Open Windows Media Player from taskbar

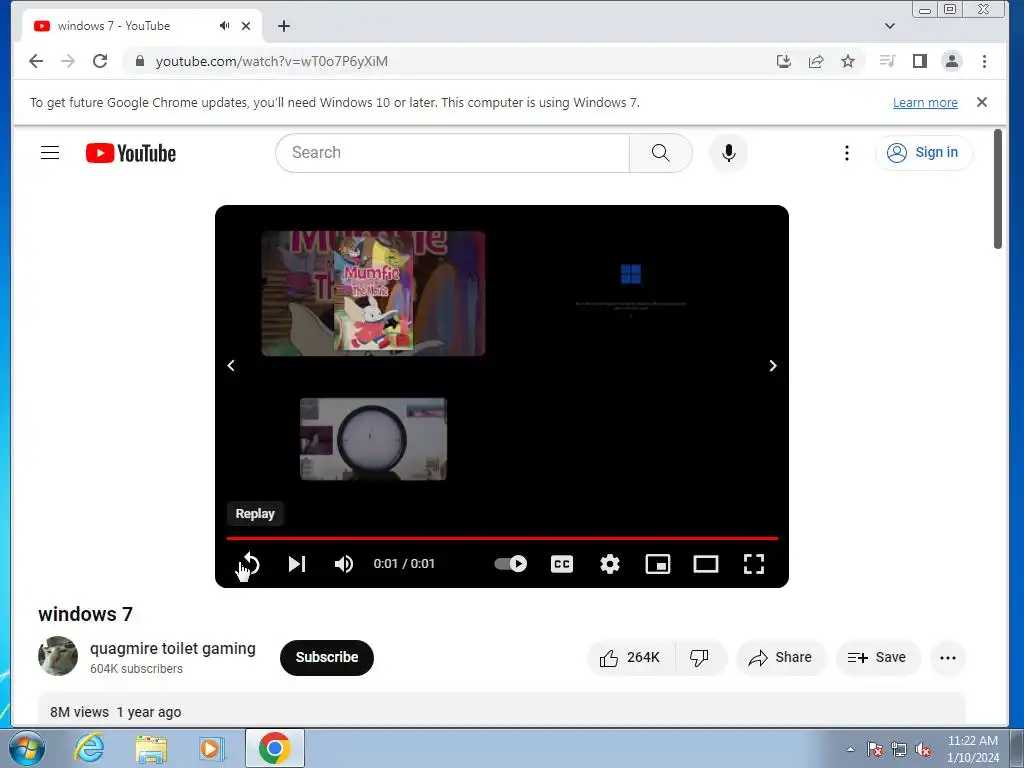pyautogui.click(x=212, y=748)
